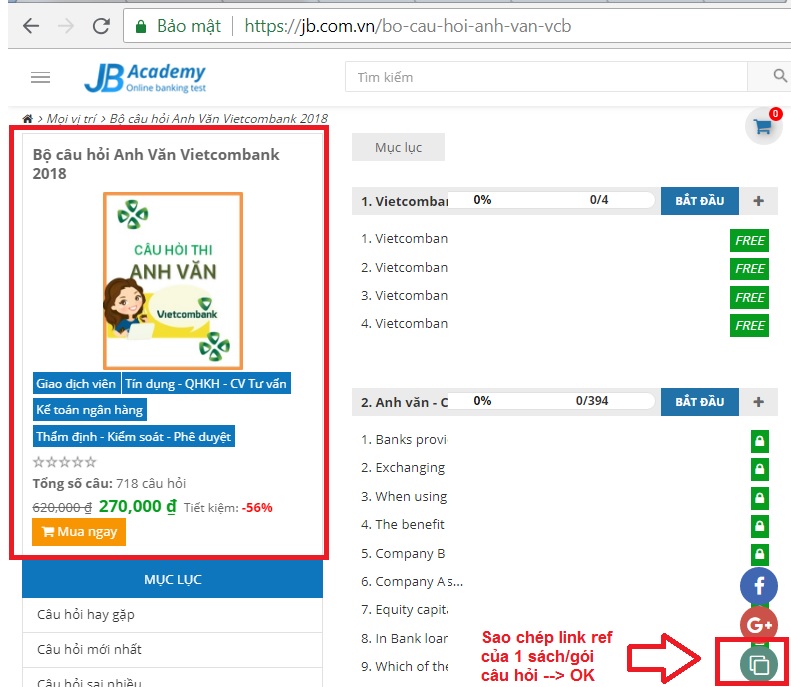Click the Giao dịch viên tag
The height and width of the screenshot is (687, 791).
click(x=76, y=383)
